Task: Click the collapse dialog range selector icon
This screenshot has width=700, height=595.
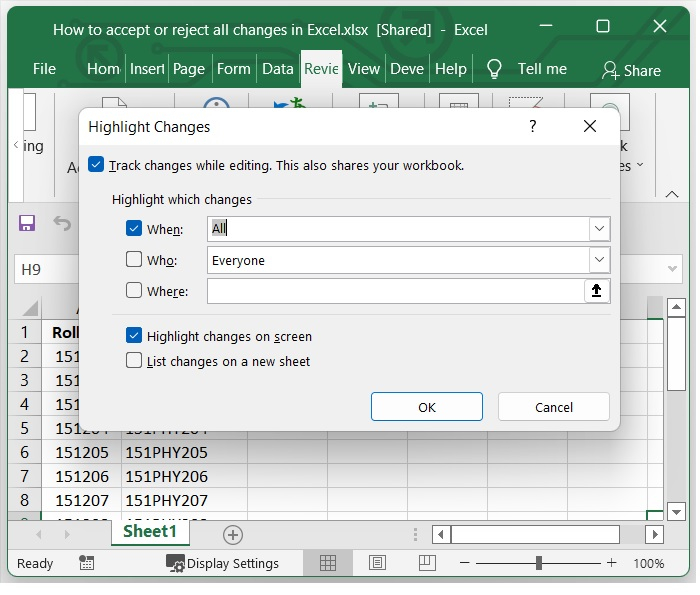Action: 597,291
